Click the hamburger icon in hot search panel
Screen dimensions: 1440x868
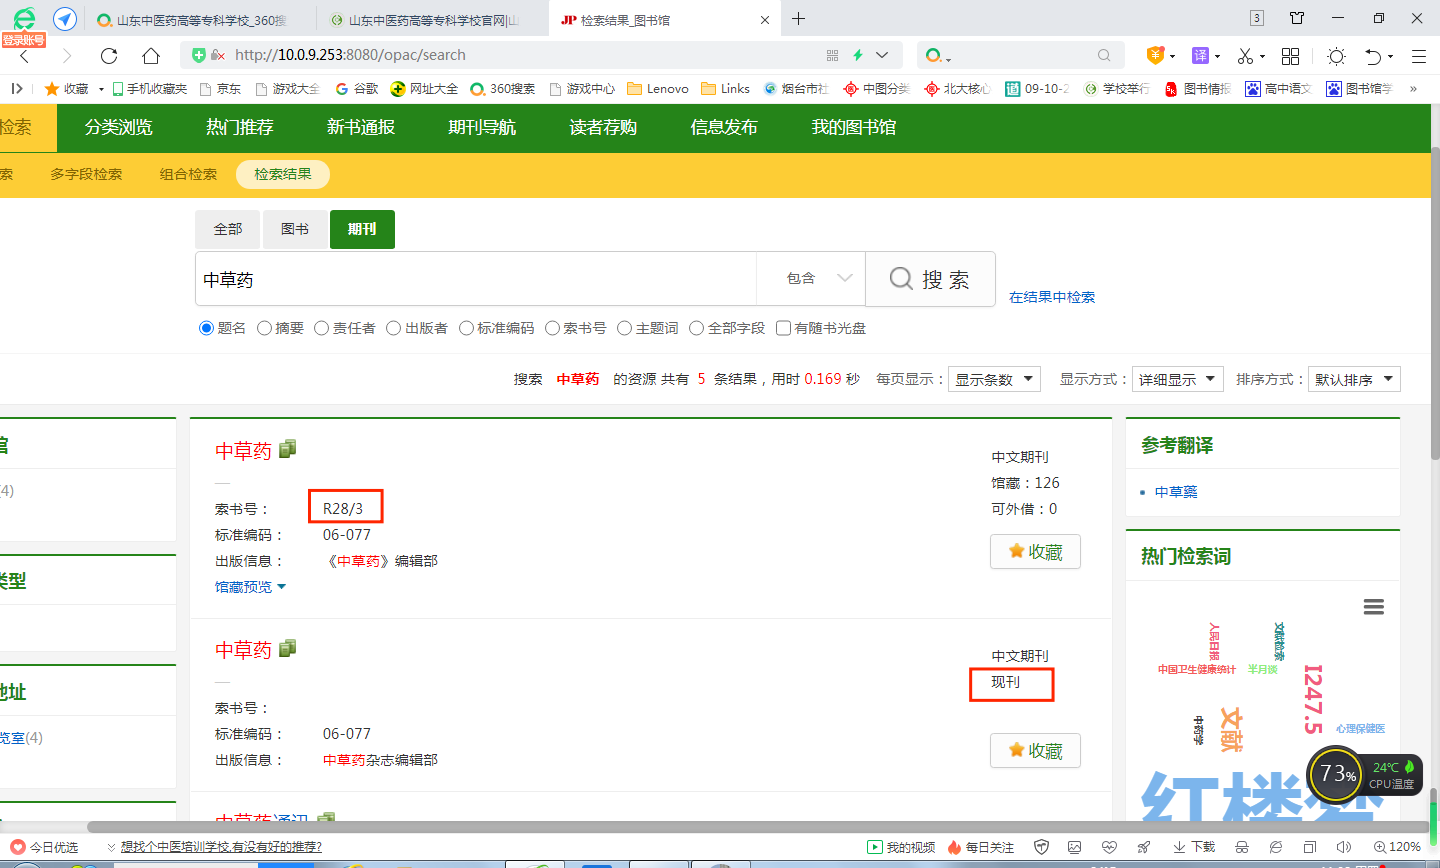click(x=1374, y=607)
